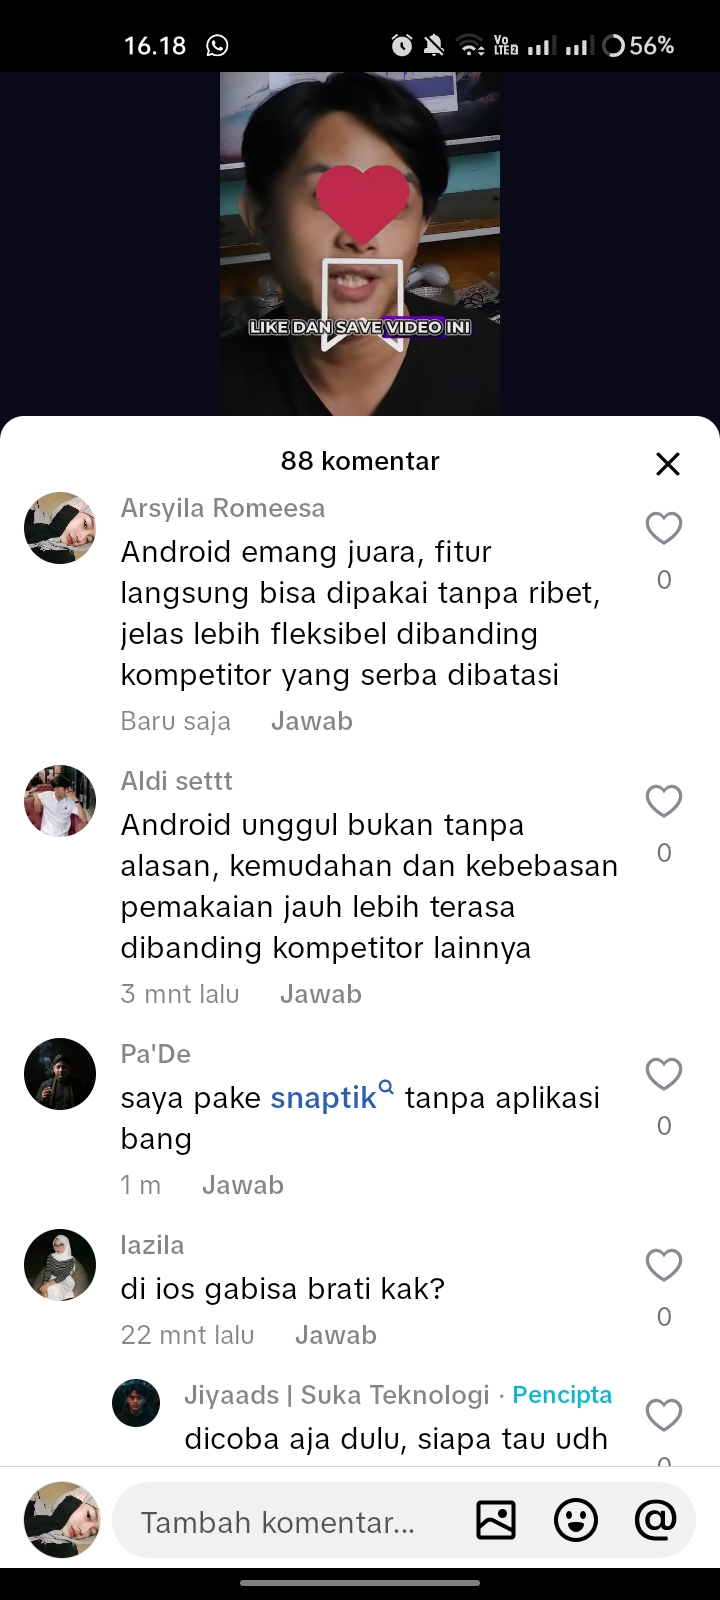The height and width of the screenshot is (1600, 720).
Task: Tap the search icon beside snaptik
Action: (x=386, y=1087)
